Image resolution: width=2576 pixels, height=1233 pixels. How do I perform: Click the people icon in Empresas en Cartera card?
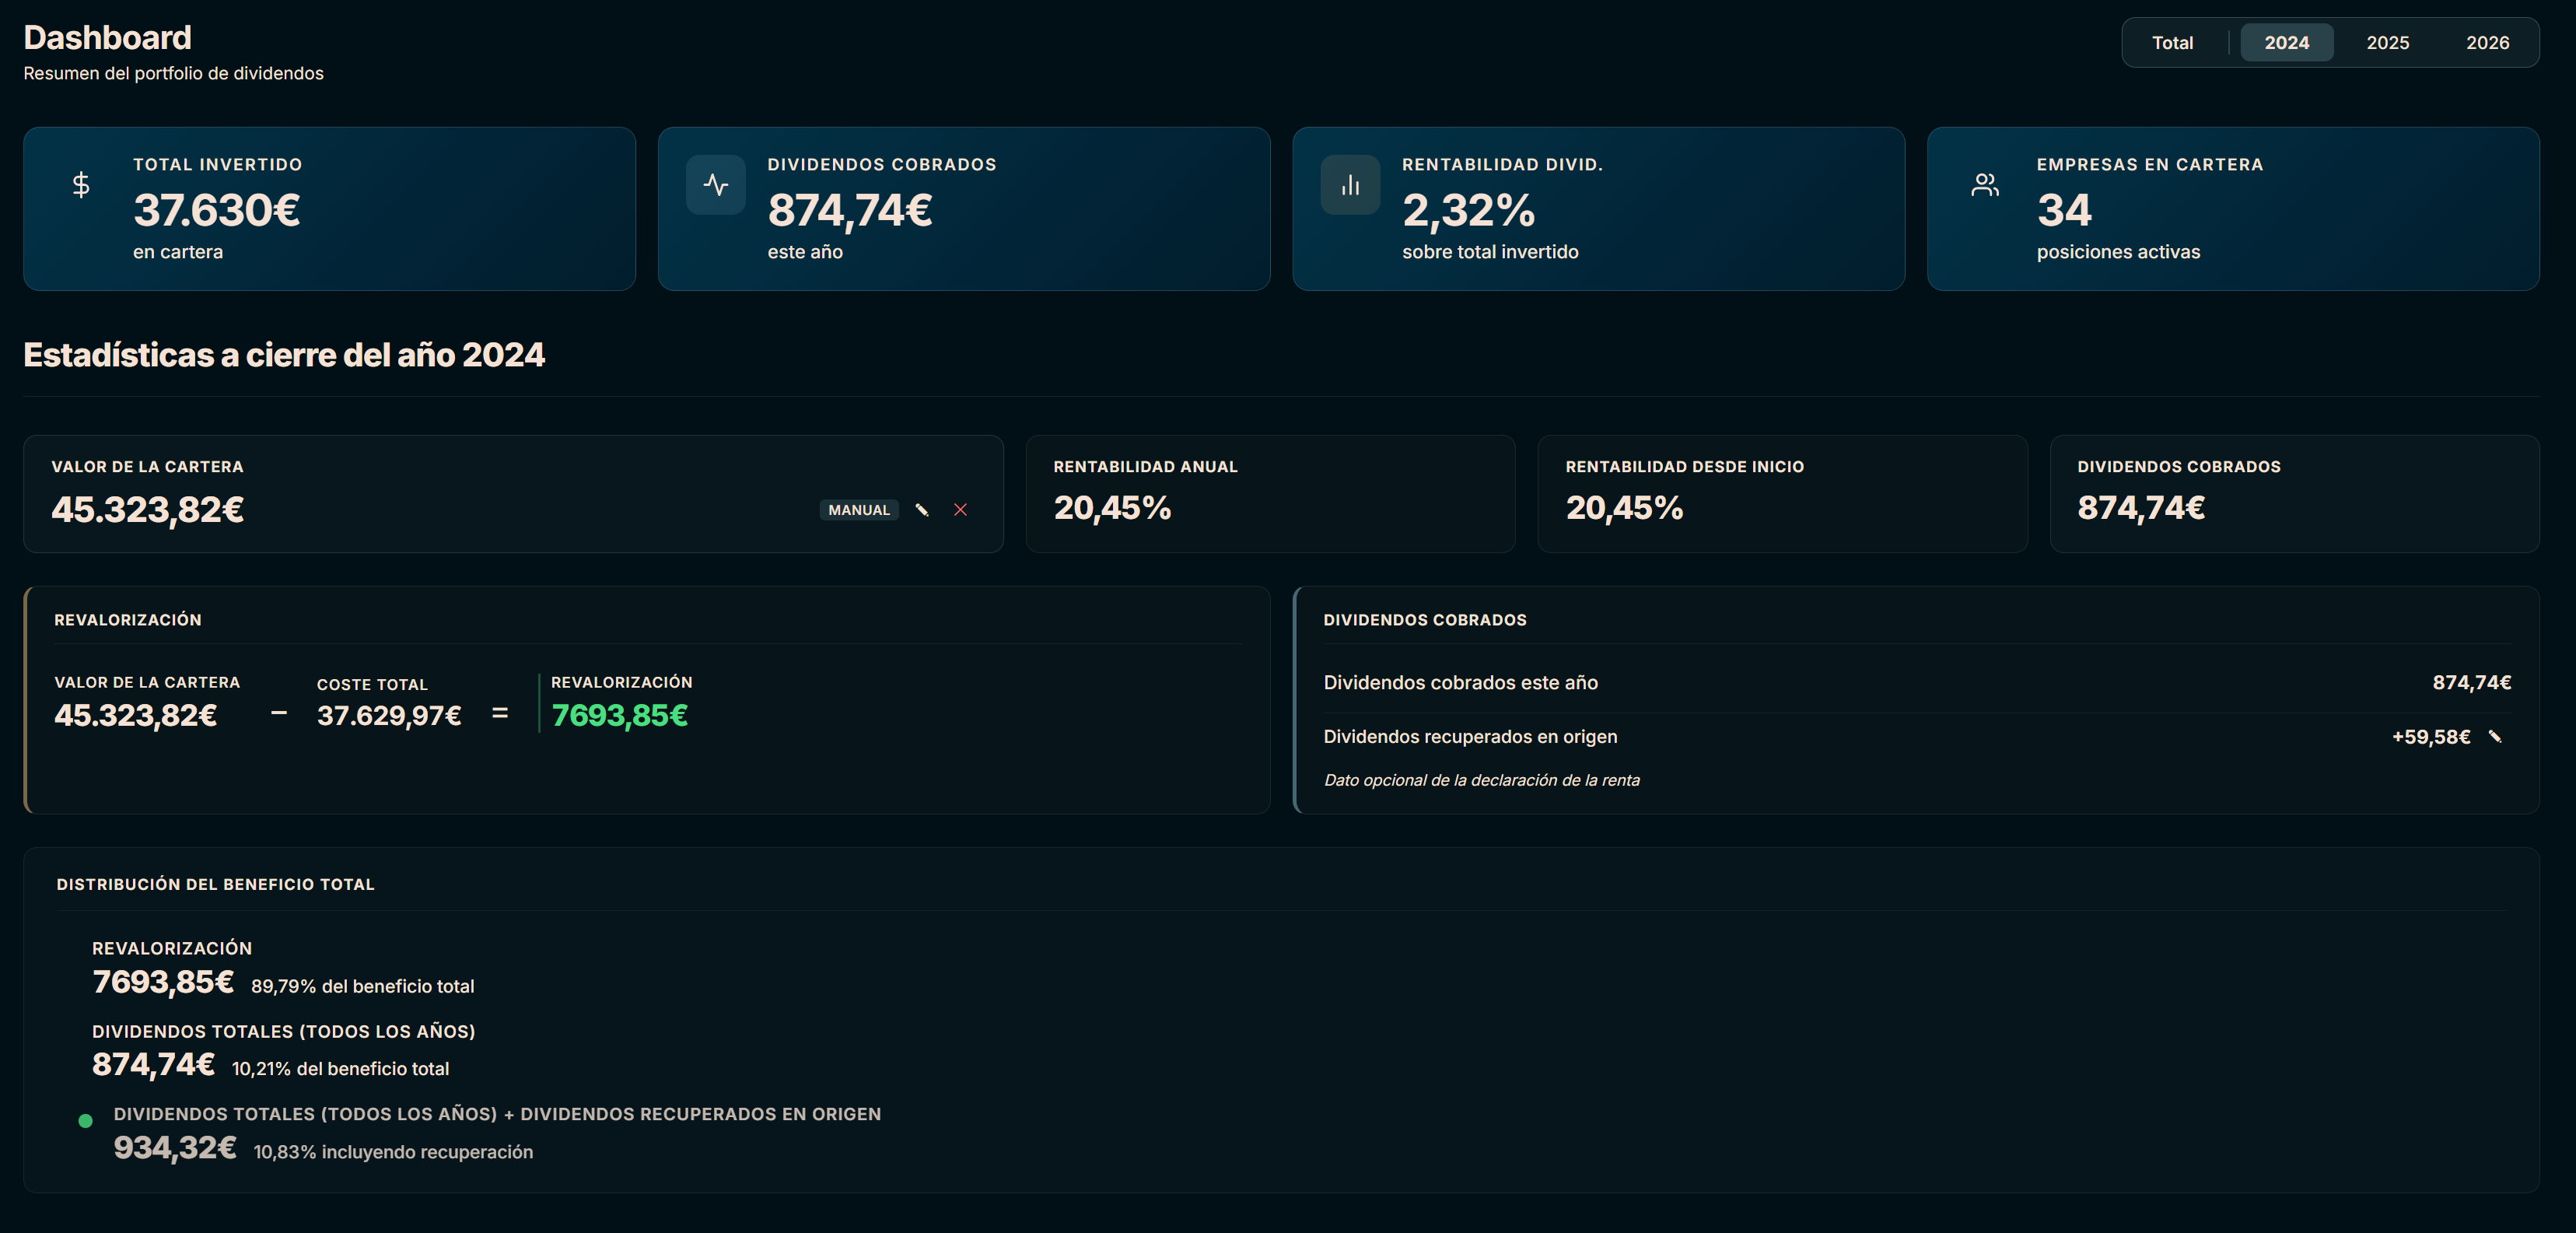[x=1985, y=185]
